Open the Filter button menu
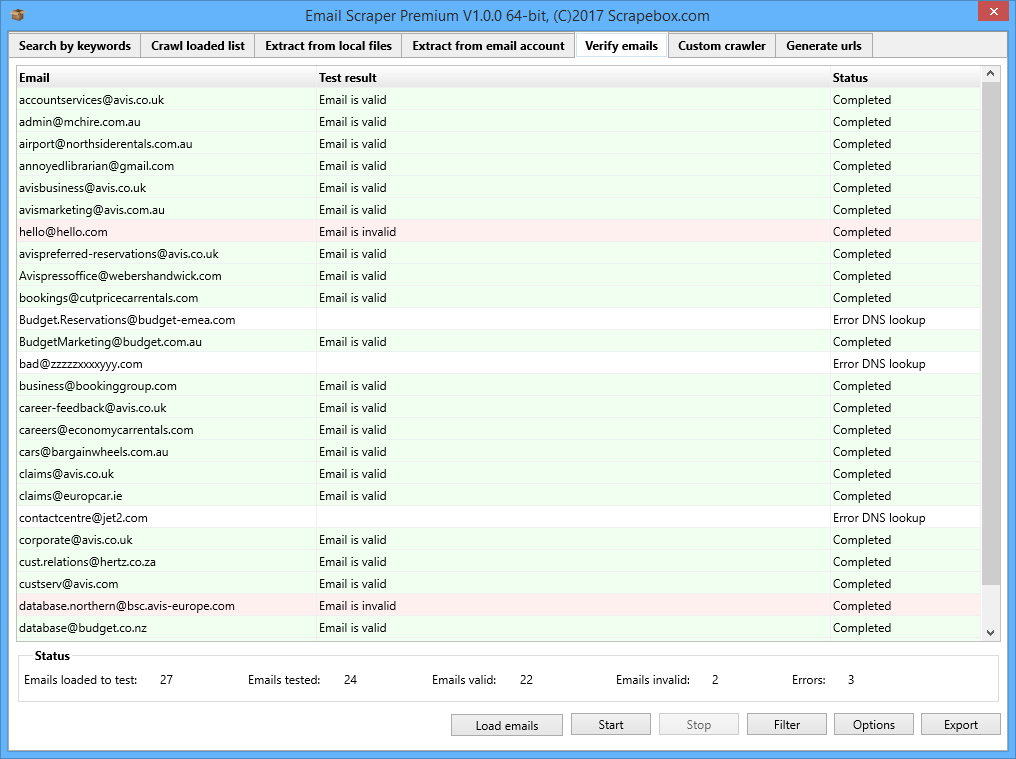 pos(786,725)
